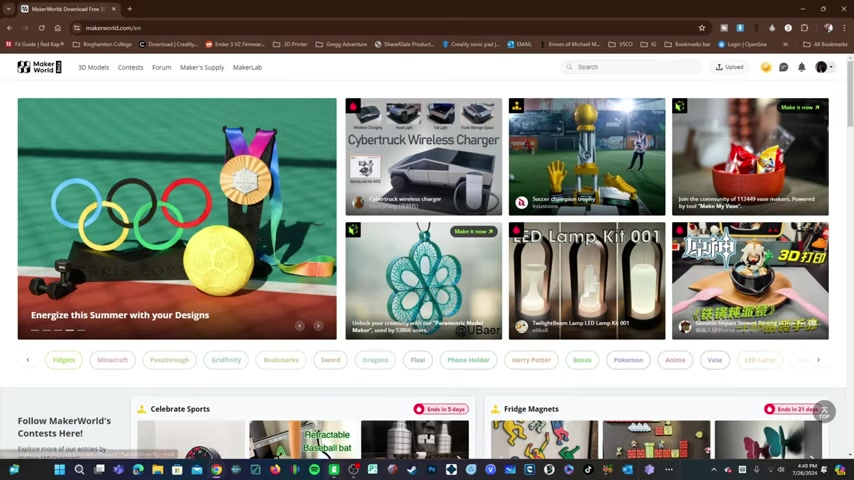Open the Contests menu

click(x=130, y=67)
